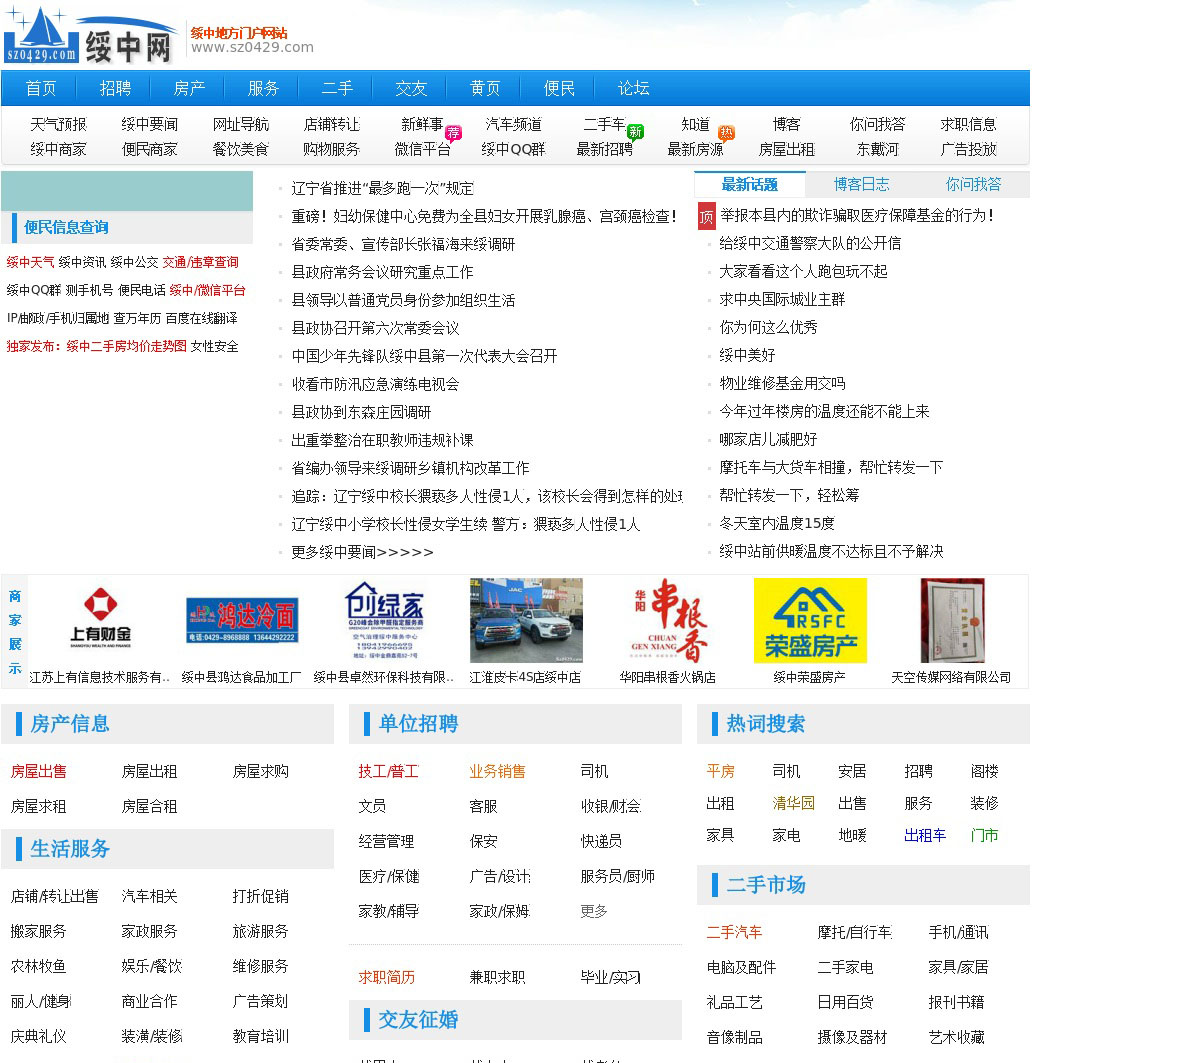Click the 绥中网 site logo
This screenshot has width=1200, height=1063.
pos(90,38)
